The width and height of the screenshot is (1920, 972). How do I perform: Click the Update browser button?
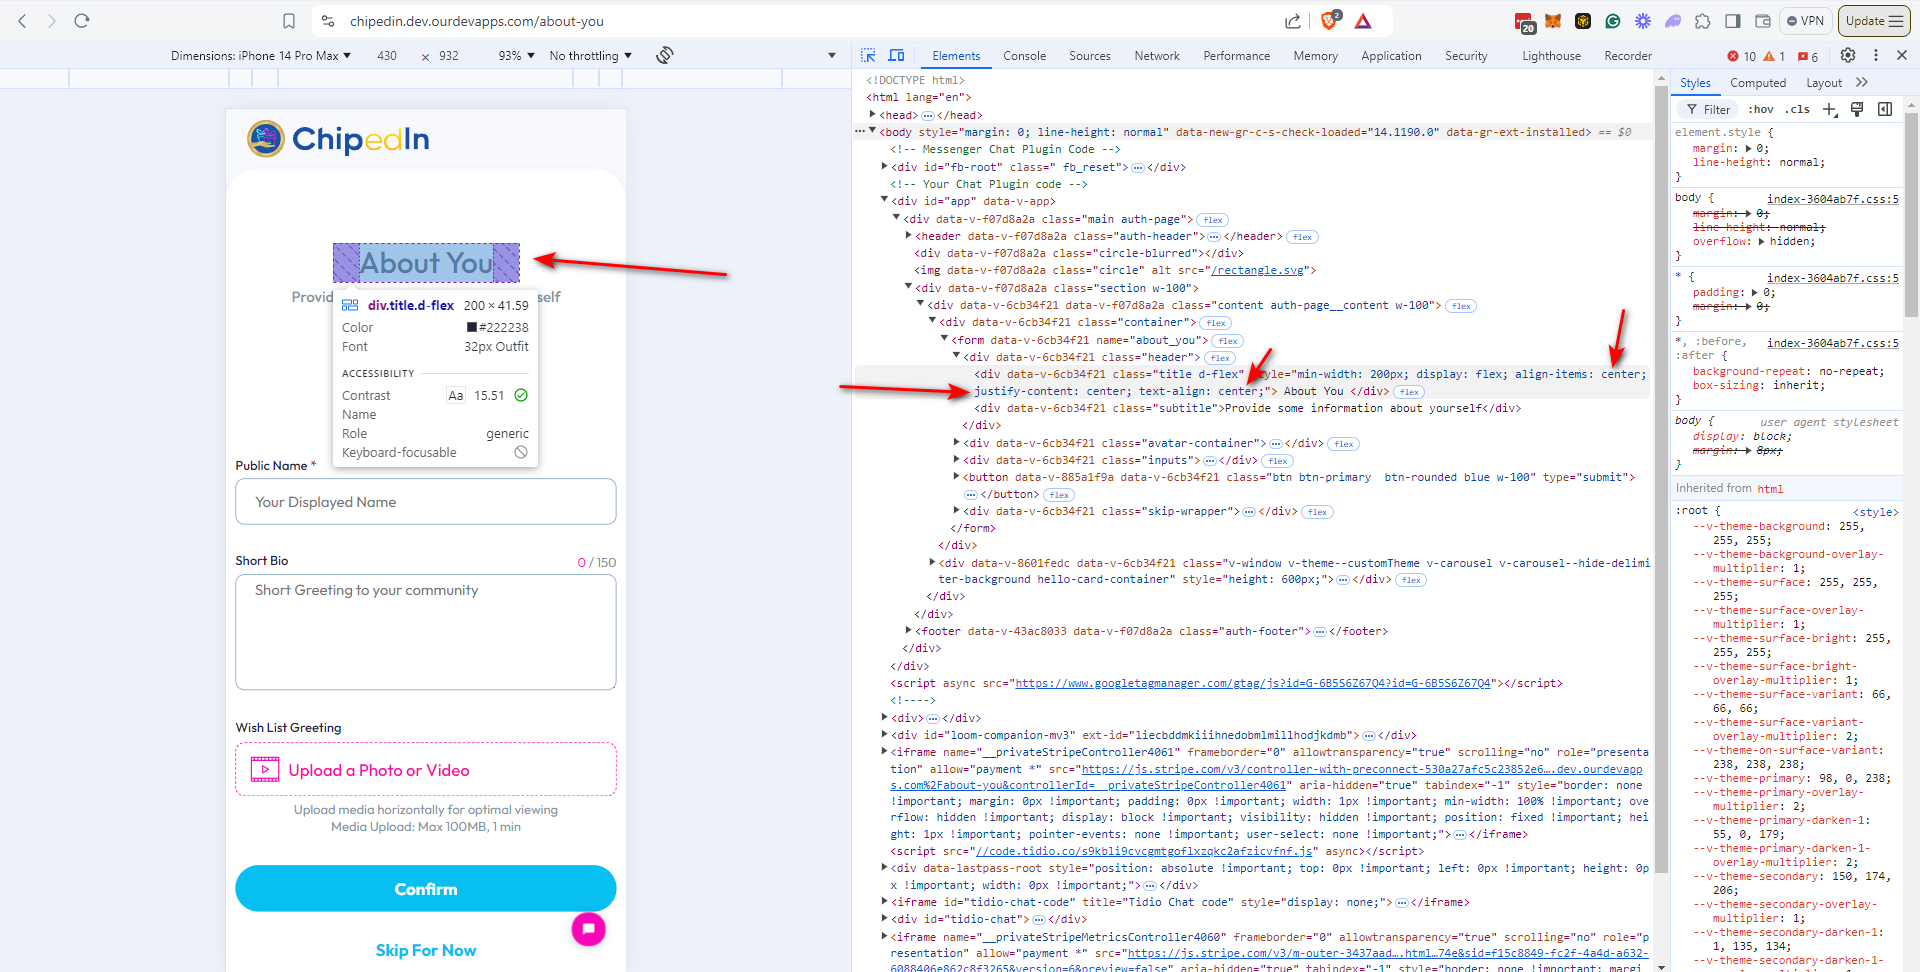tap(1874, 21)
